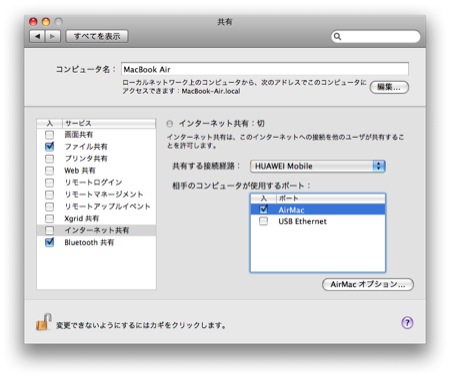Check the インターネット共有 service checkbox
Screen dimensions: 450x377
[x=49, y=230]
